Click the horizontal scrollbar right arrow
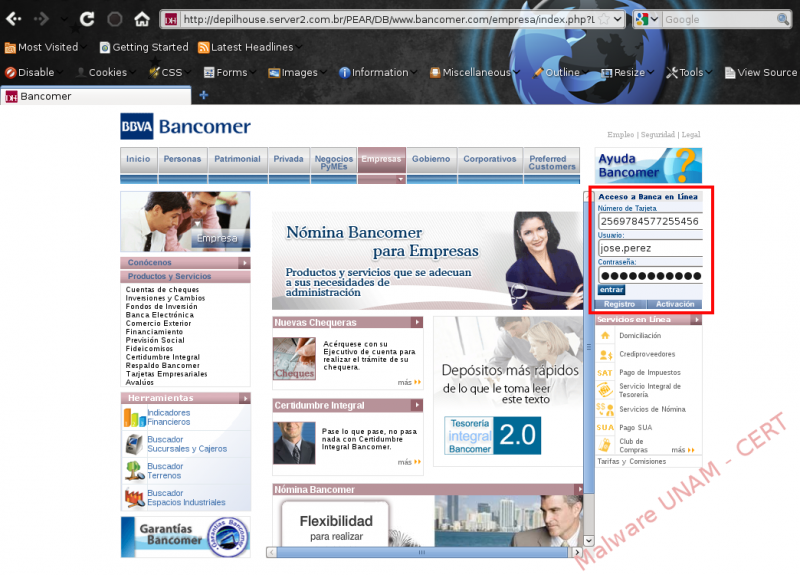Viewport: 800px width, 575px height. (x=577, y=552)
